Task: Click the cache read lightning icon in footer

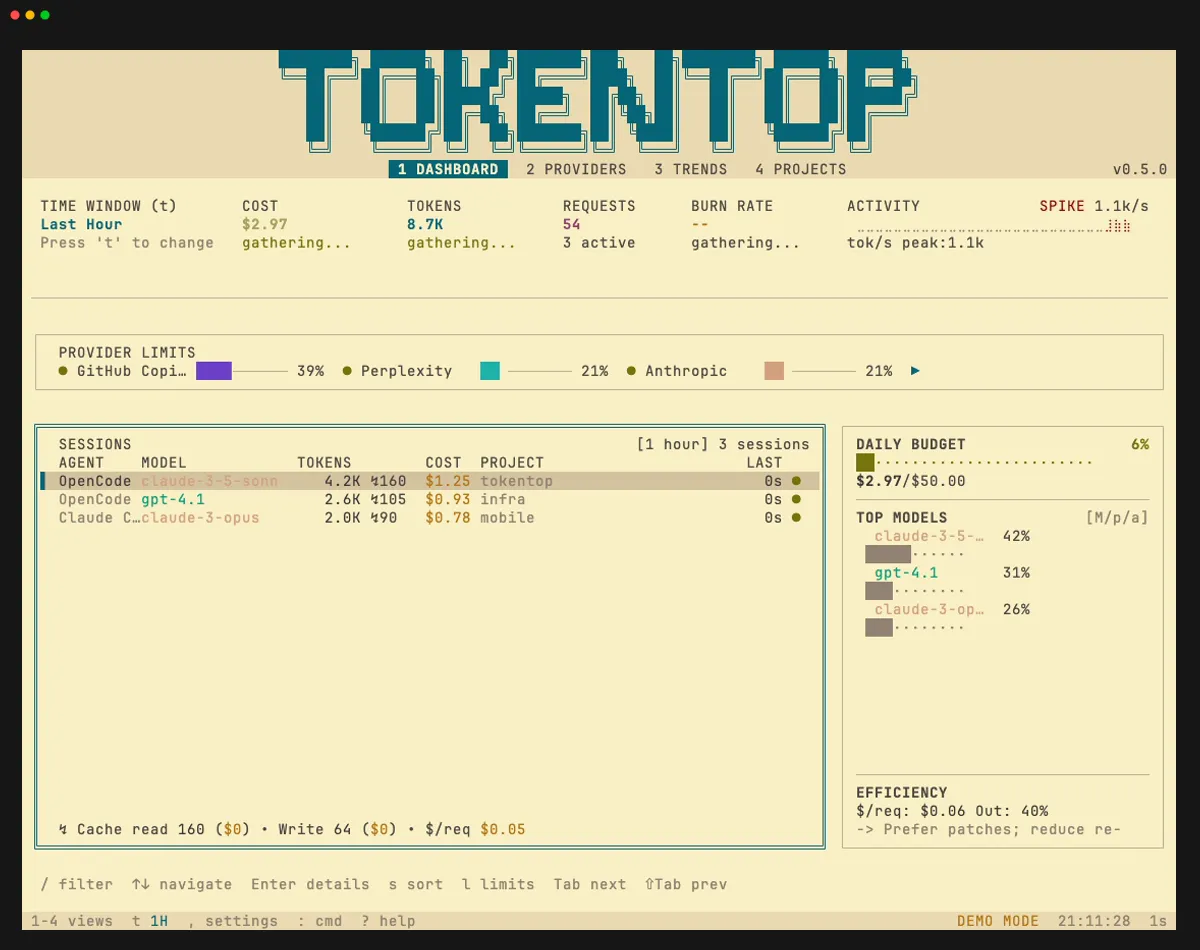Action: pos(62,829)
